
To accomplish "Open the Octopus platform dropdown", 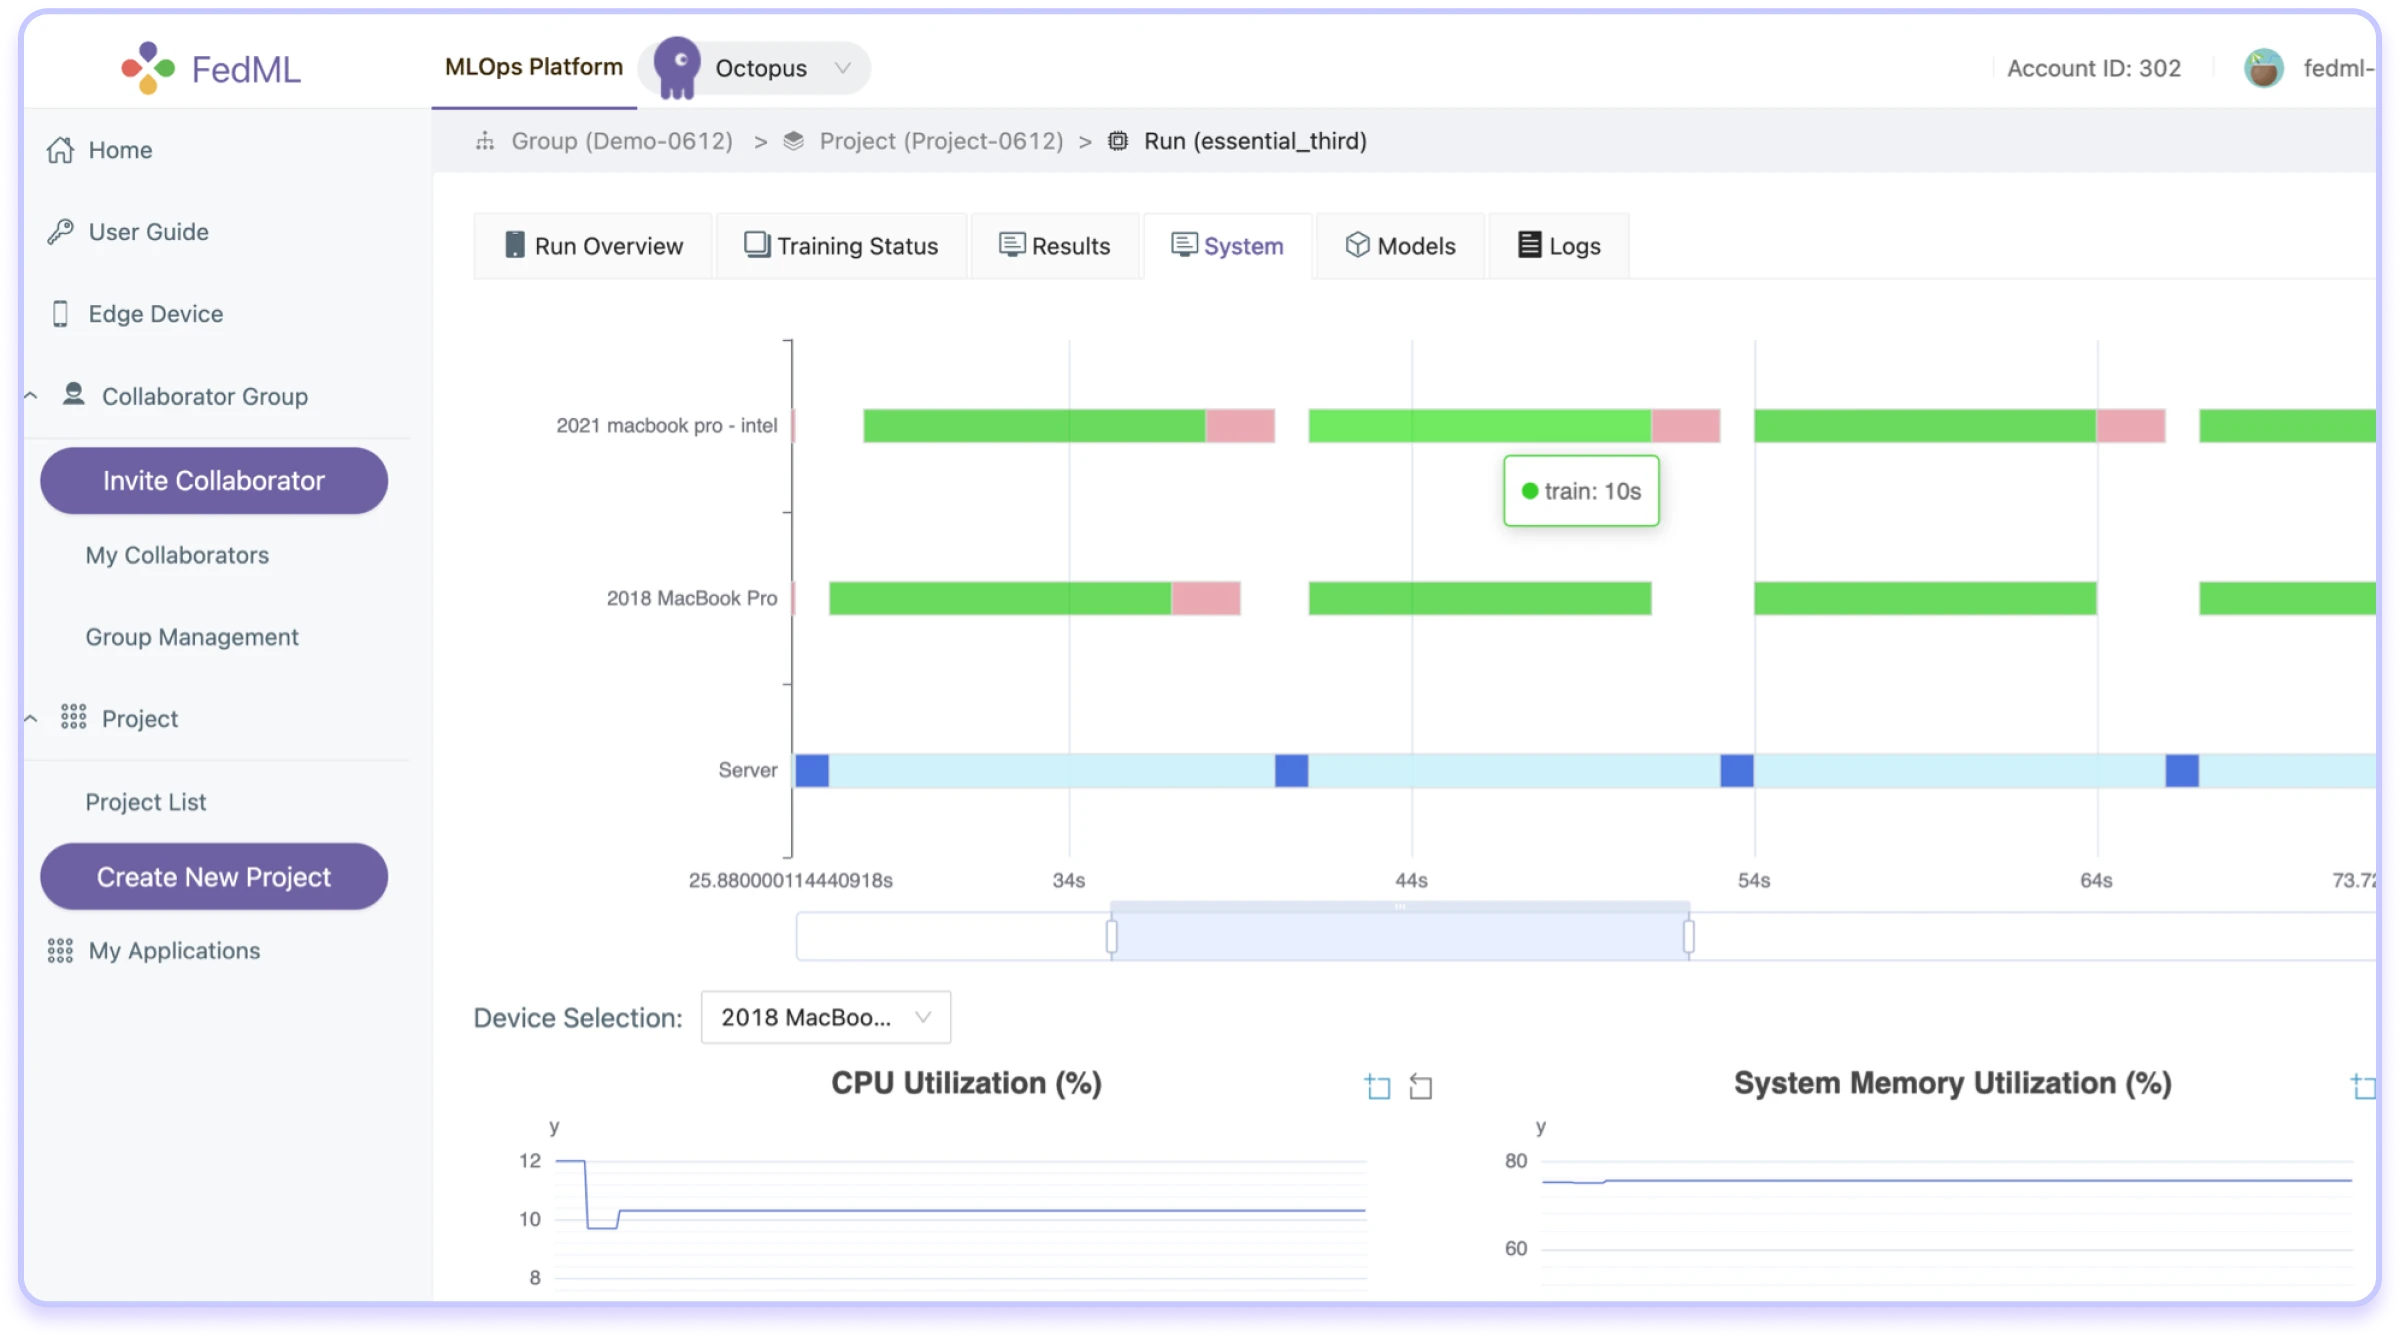I will (x=842, y=68).
